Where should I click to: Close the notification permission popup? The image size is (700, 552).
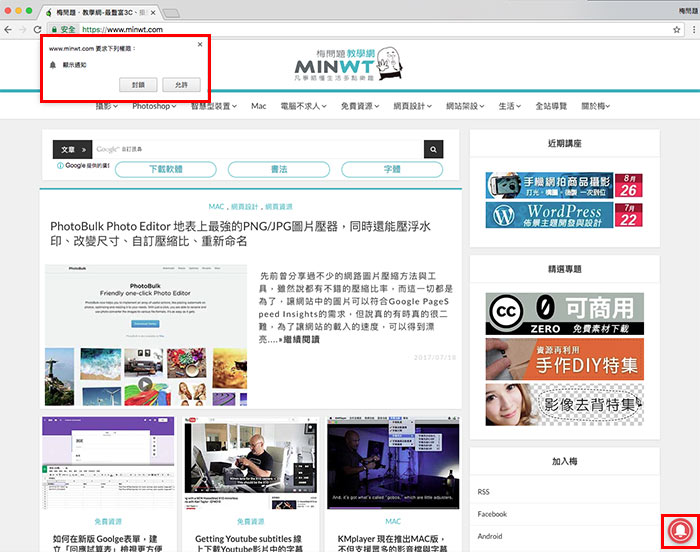pyautogui.click(x=200, y=44)
